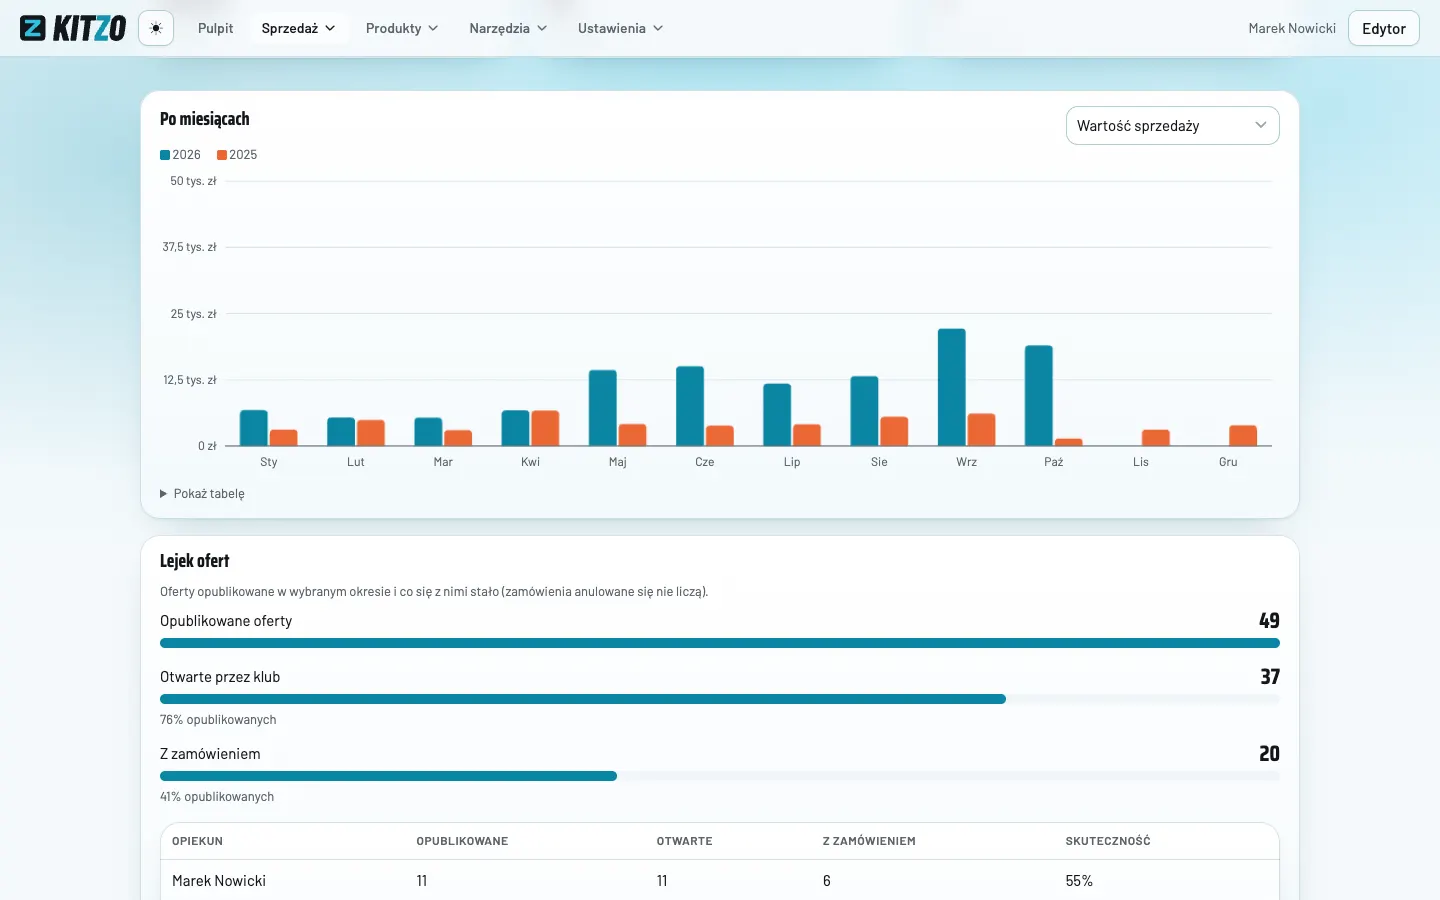Click the 2026 bar for Maj
1440x900 pixels.
pos(603,408)
